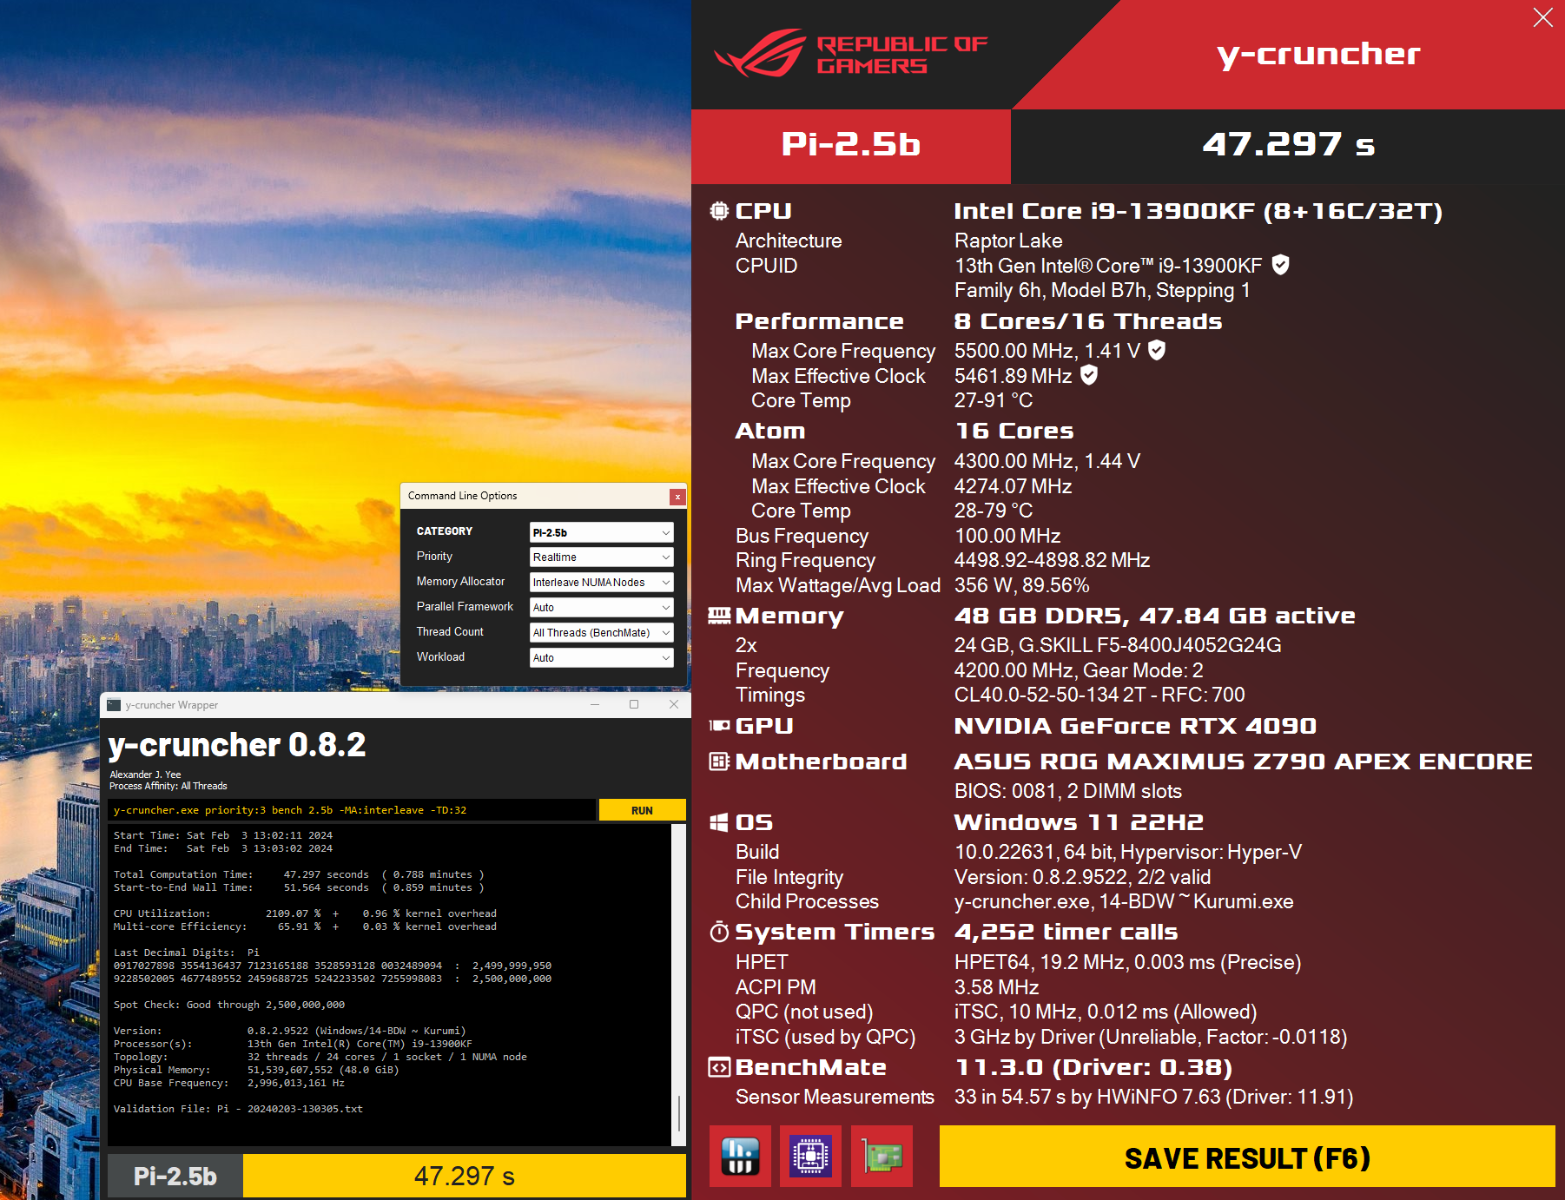The image size is (1565, 1200).
Task: Close the Command Line Options window
Action: click(677, 496)
